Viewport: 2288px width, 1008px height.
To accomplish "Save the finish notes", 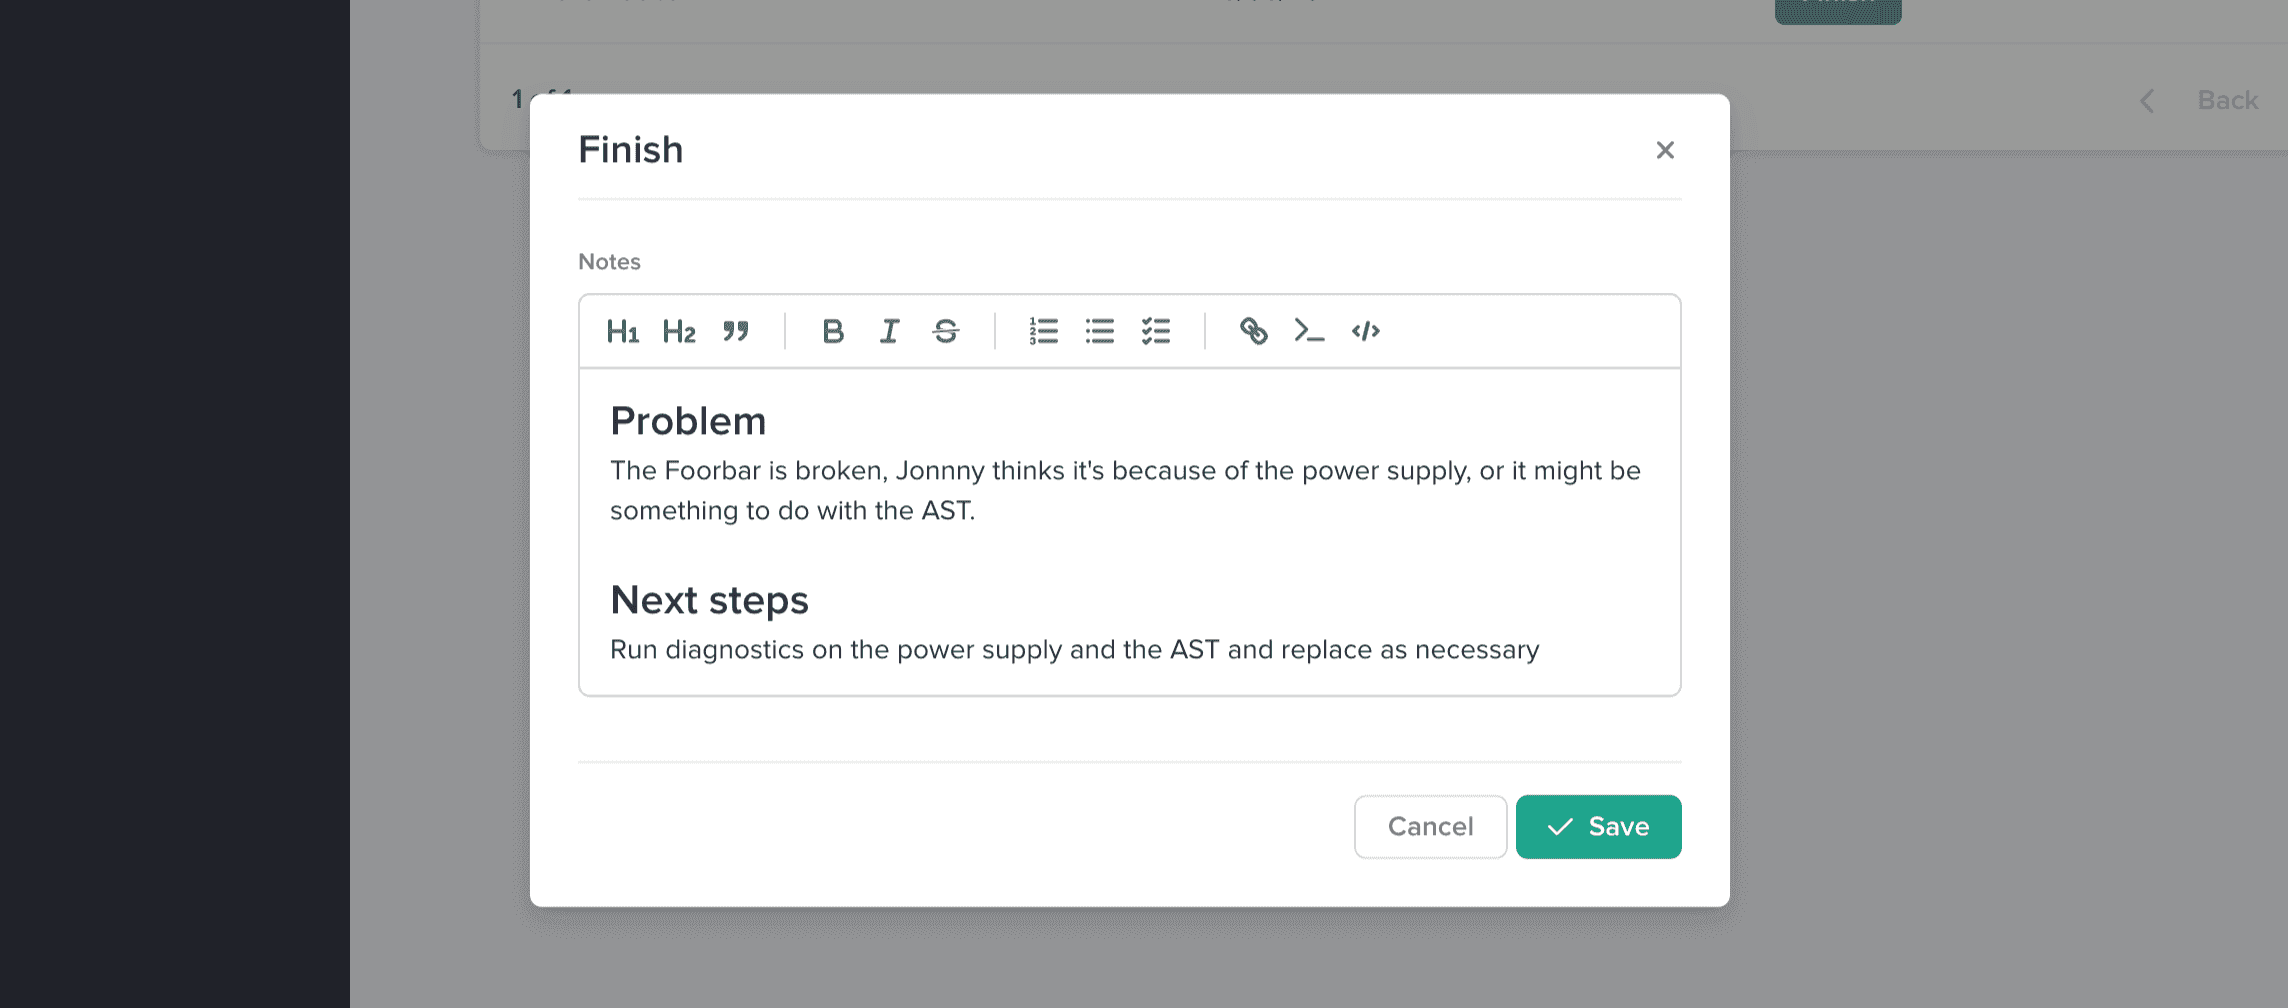I will (x=1598, y=827).
